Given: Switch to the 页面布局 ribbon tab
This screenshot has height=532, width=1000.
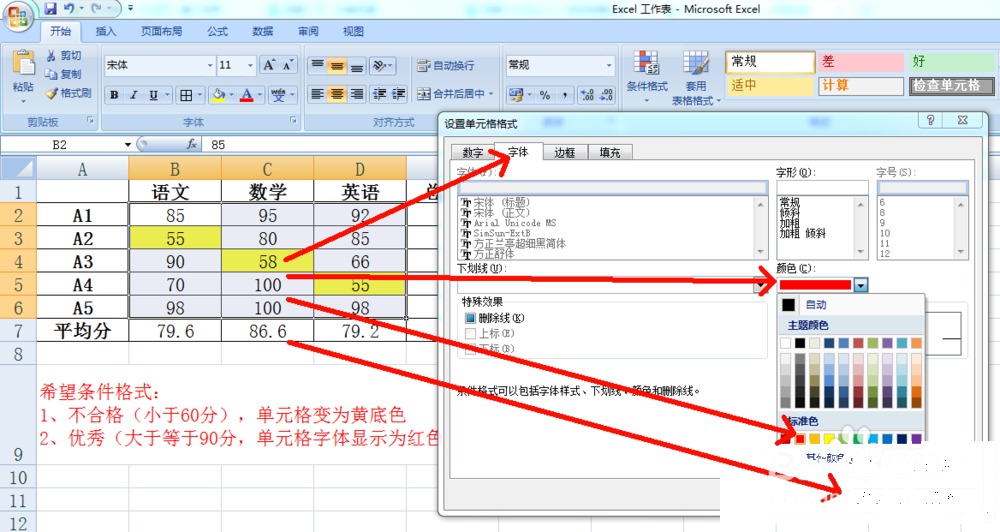Looking at the screenshot, I should 161,31.
